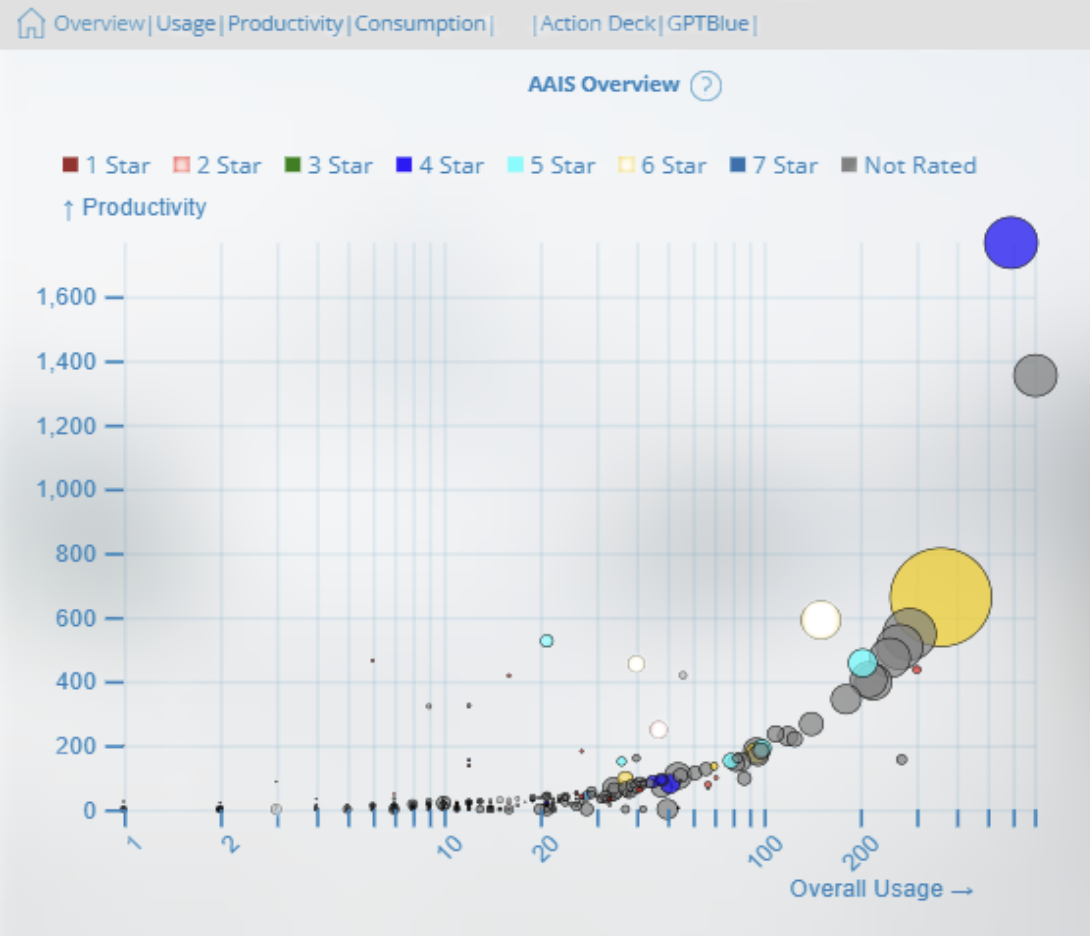Click the white bubble near 600 productivity
The image size is (1090, 936).
821,620
